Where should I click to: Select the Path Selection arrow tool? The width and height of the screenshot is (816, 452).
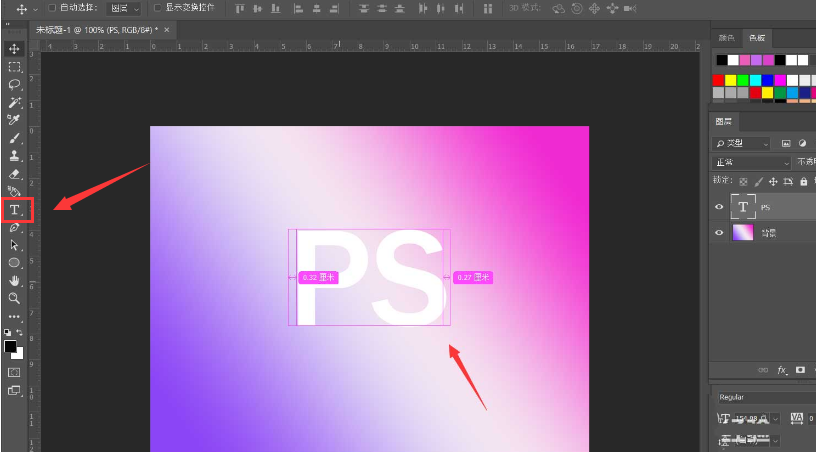pyautogui.click(x=14, y=246)
